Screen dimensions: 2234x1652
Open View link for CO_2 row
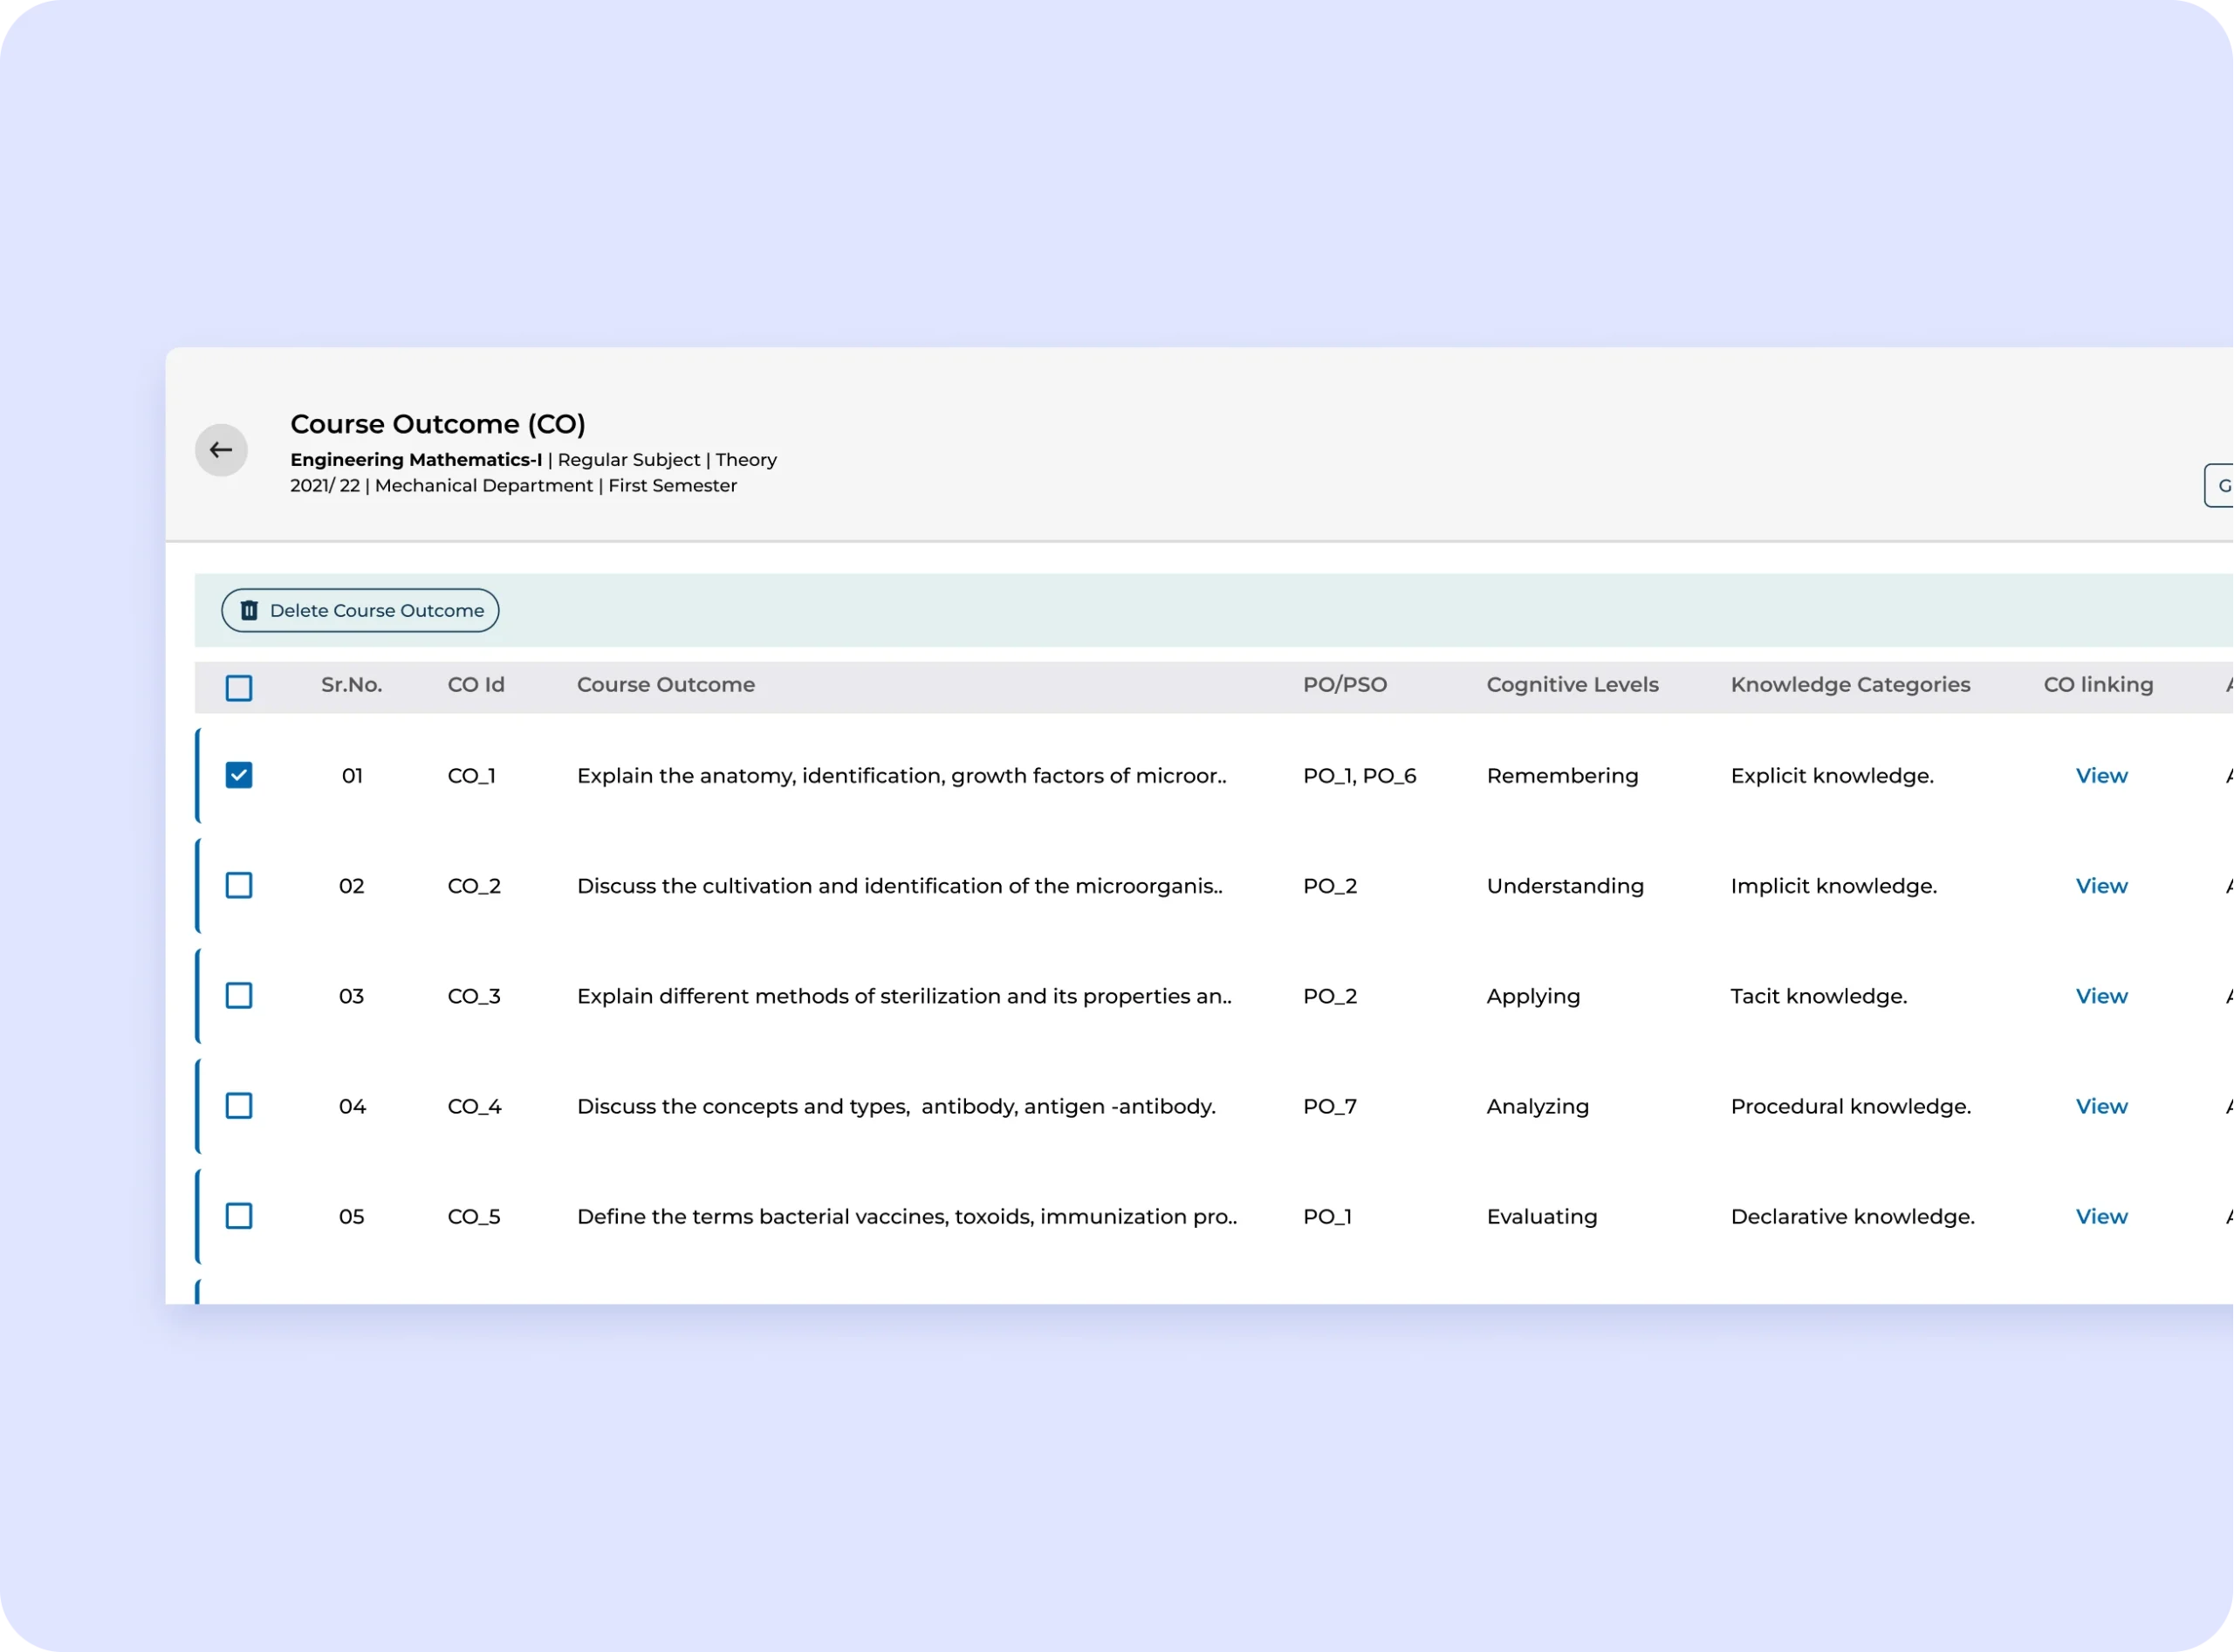2101,886
